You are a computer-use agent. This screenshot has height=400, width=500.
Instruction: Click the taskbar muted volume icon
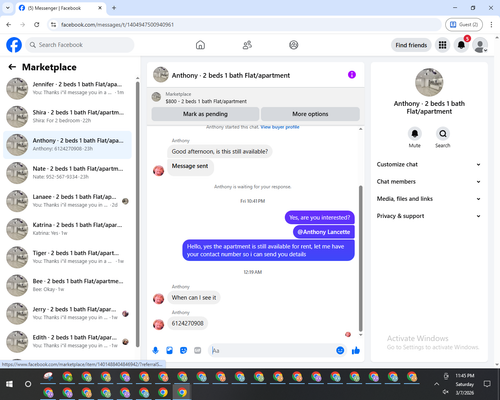(x=446, y=392)
